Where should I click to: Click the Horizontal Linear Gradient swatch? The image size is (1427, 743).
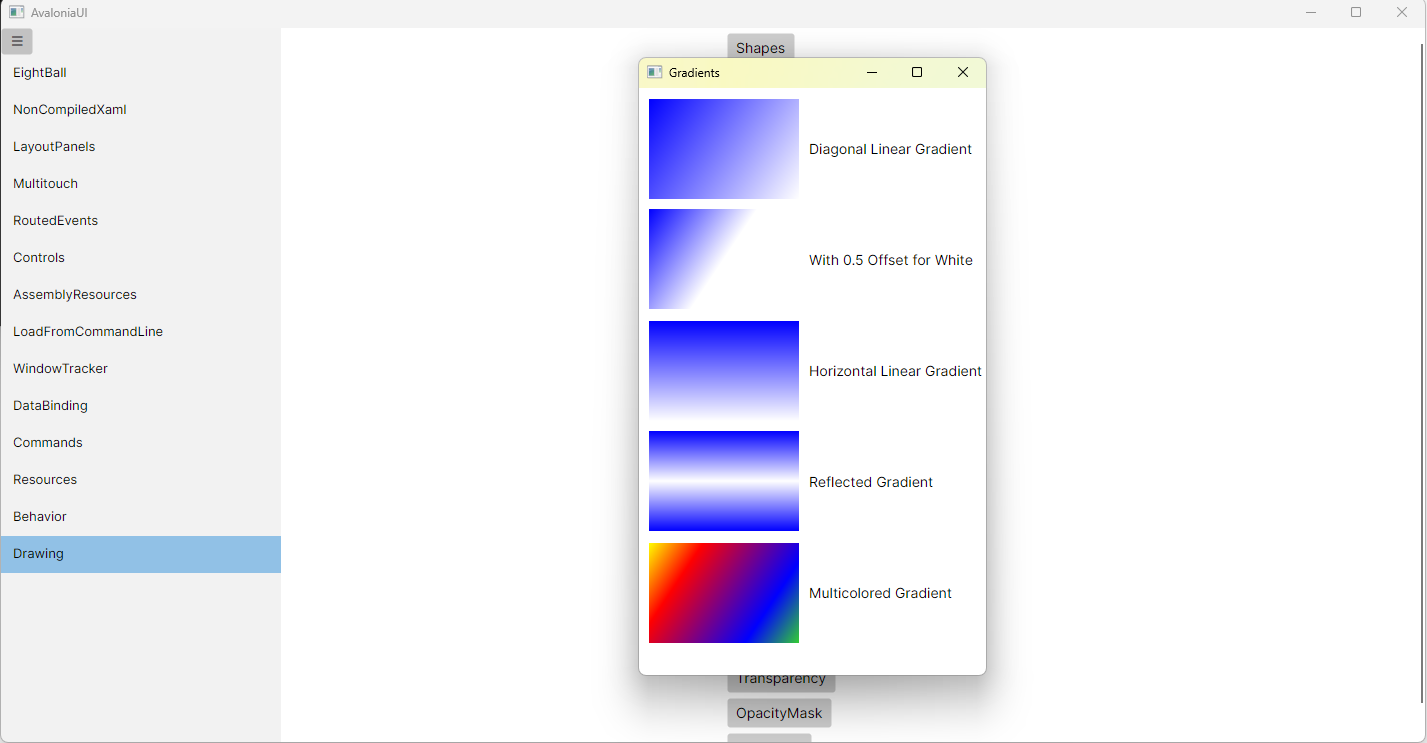(x=724, y=371)
